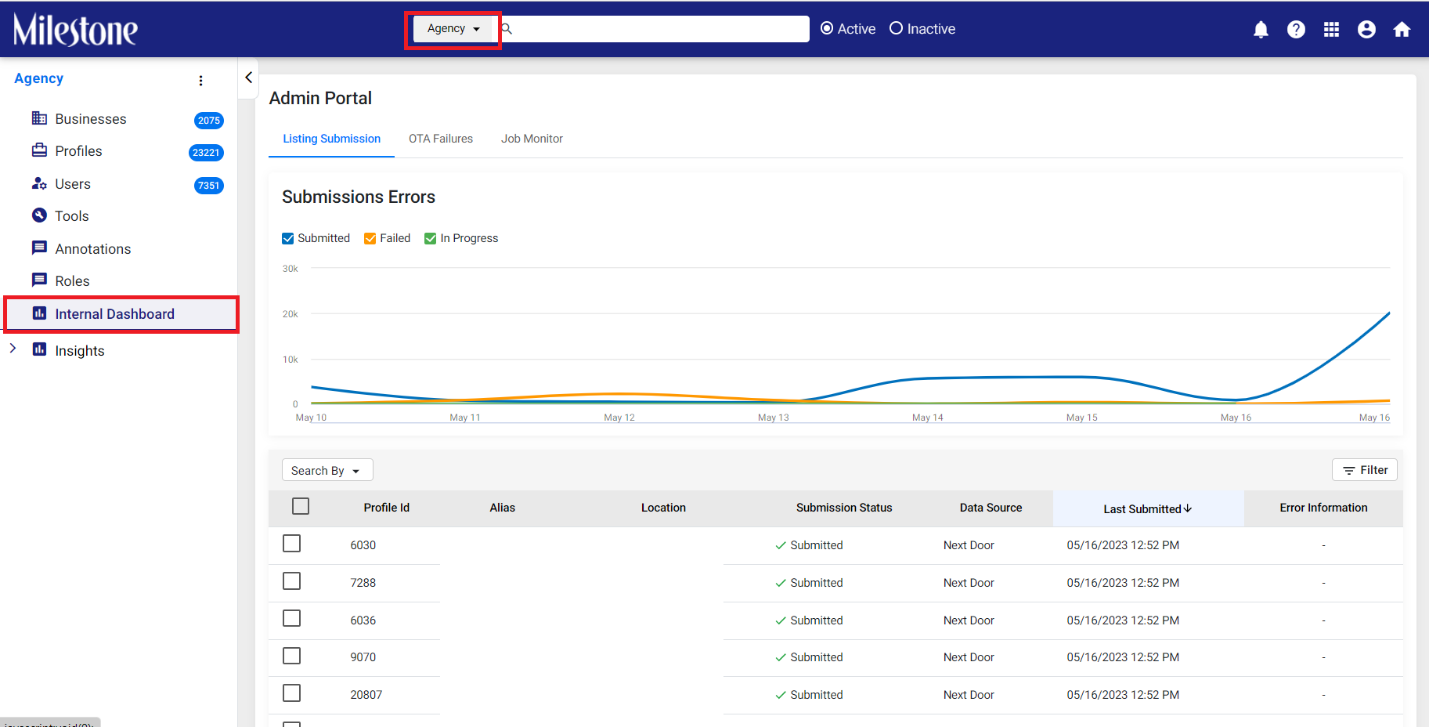Toggle the Failed legend checkbox
The height and width of the screenshot is (727, 1429).
370,238
